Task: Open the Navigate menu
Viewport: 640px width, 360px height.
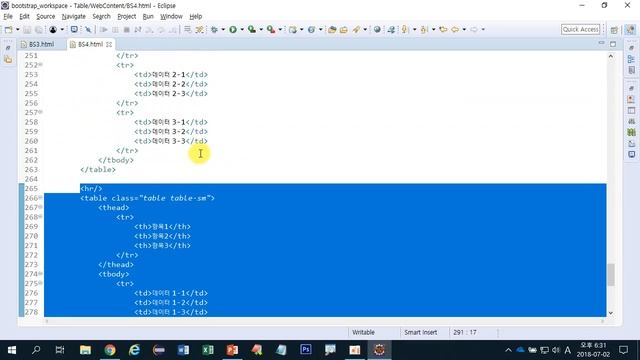Action: [73, 16]
